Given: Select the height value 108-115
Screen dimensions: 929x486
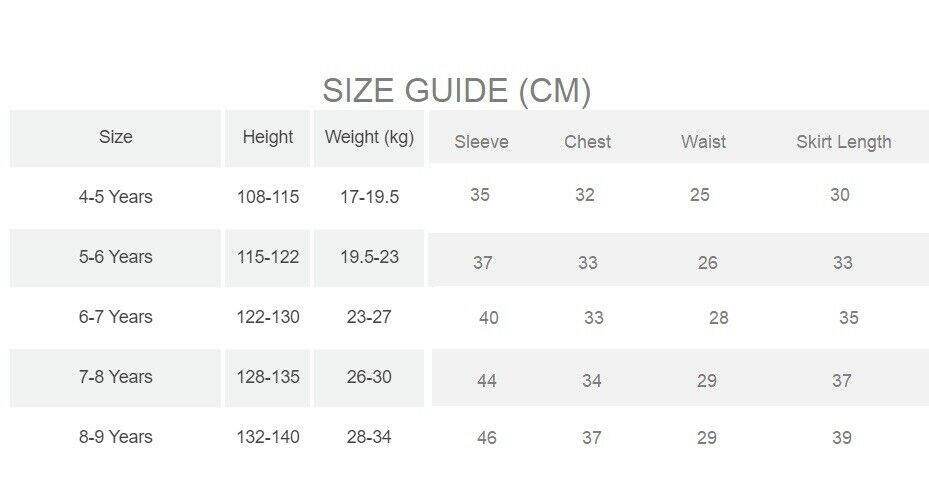Looking at the screenshot, I should click(x=268, y=197).
